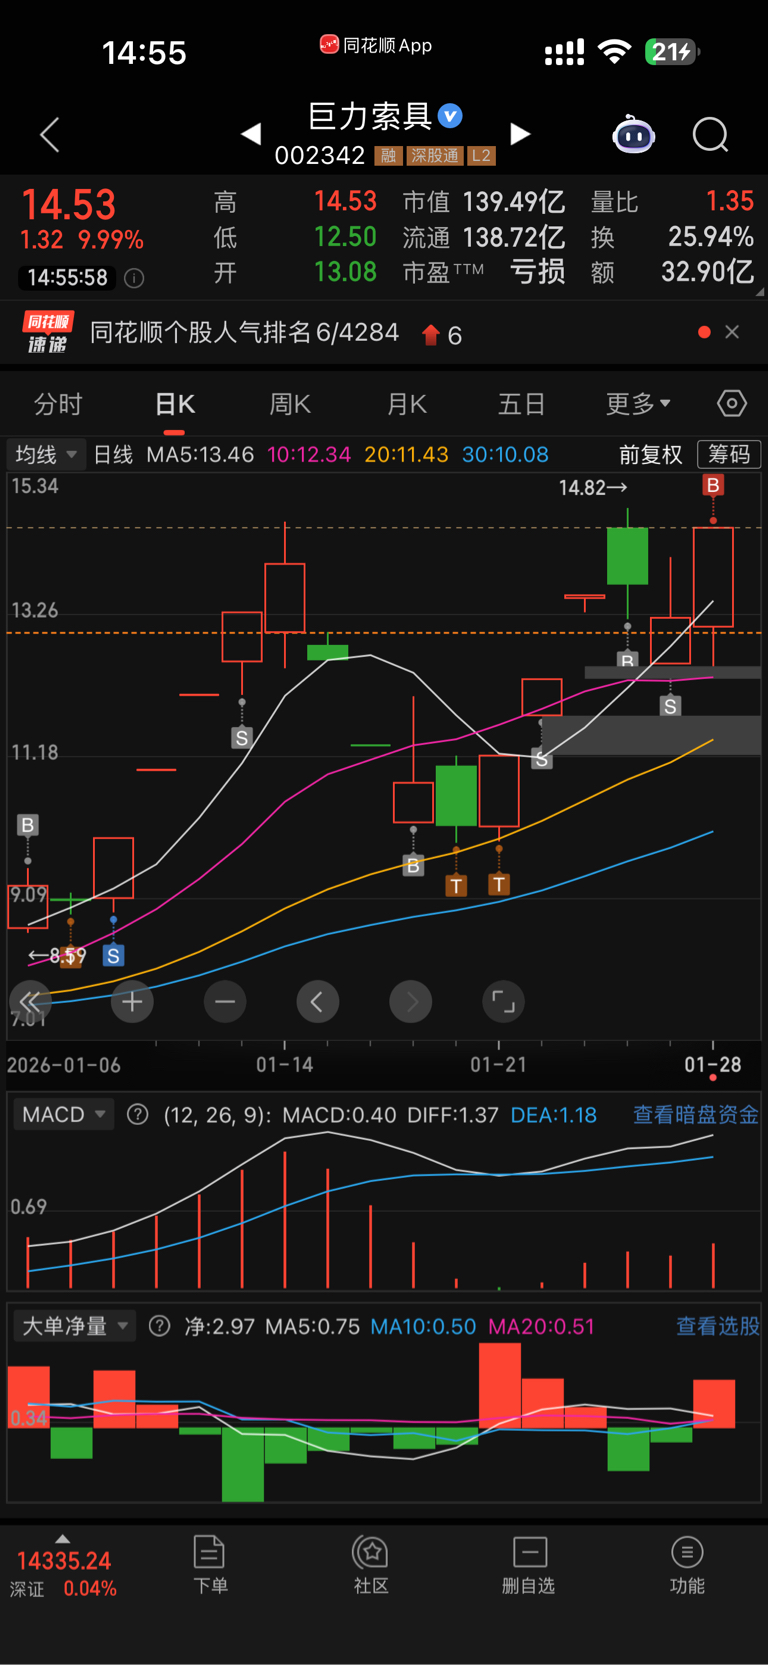
Task: Tap 删自选 remove from watchlist
Action: (x=529, y=1565)
